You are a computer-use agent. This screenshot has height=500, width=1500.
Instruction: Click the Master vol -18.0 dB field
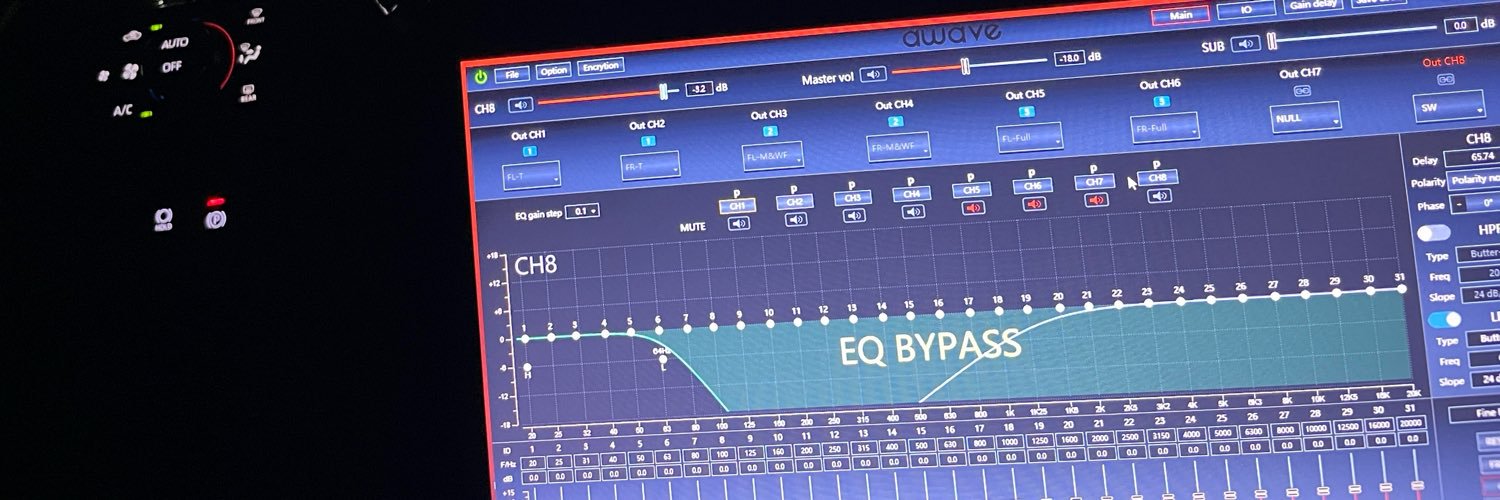(x=1070, y=58)
